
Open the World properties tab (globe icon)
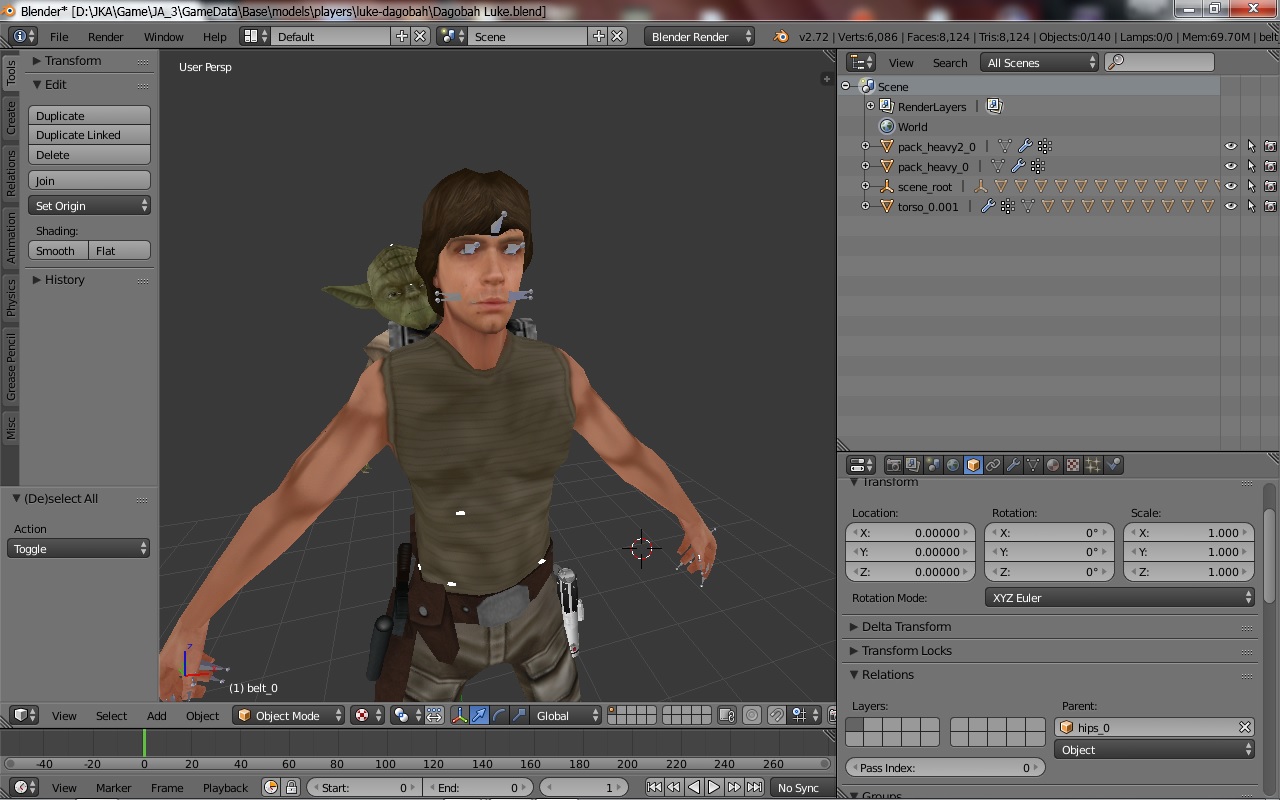(953, 465)
